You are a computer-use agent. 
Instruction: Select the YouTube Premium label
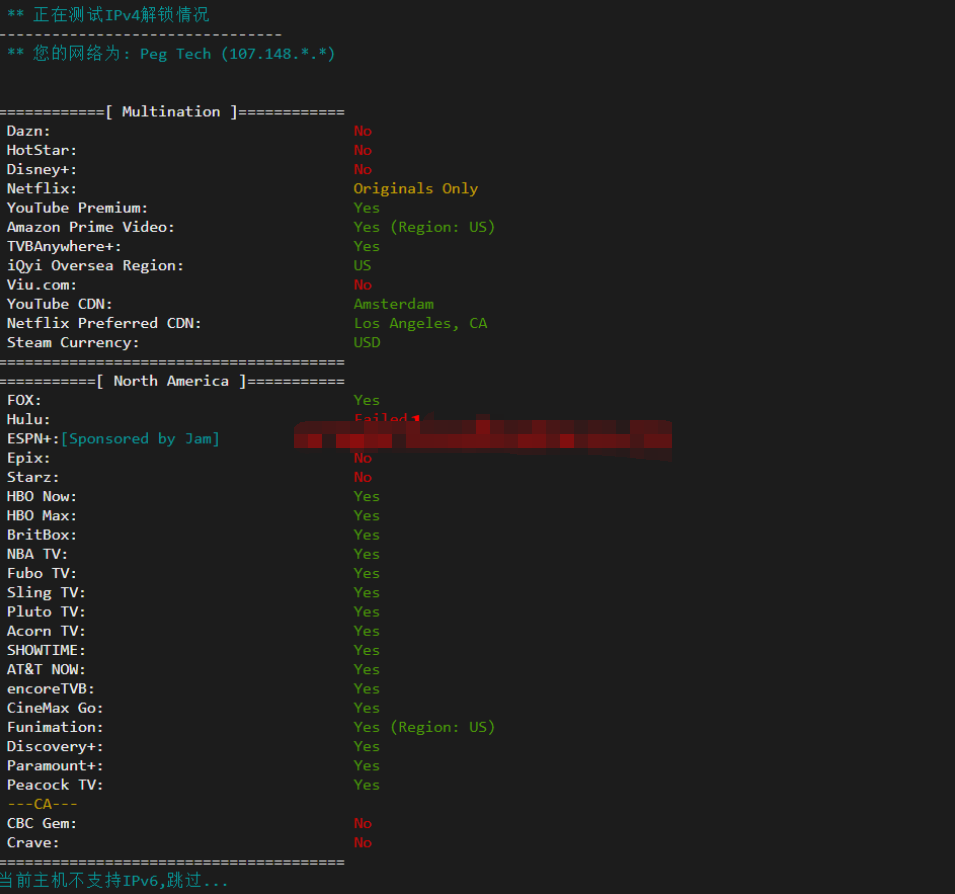click(77, 208)
